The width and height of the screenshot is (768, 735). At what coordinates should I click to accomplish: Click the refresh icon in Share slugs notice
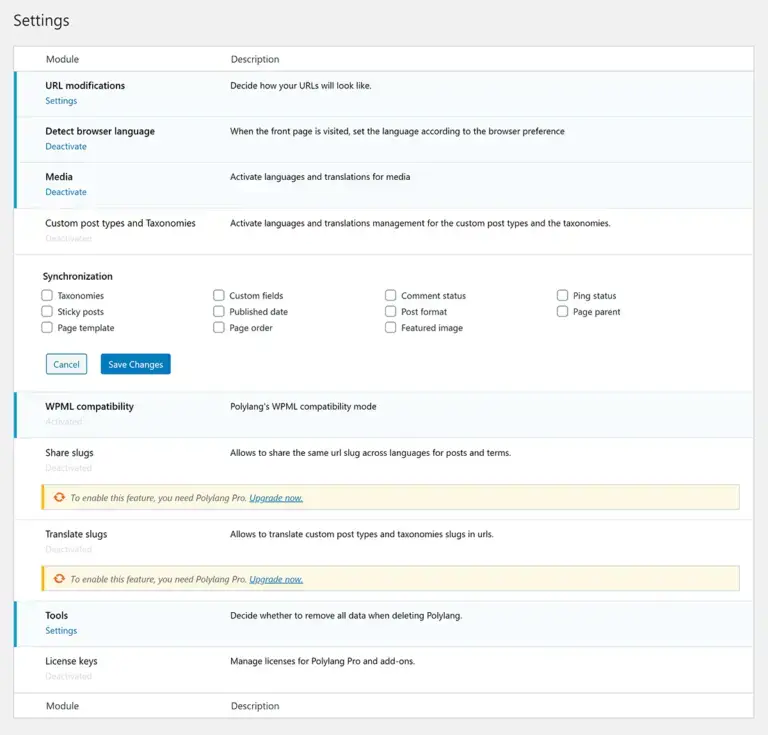(x=59, y=498)
